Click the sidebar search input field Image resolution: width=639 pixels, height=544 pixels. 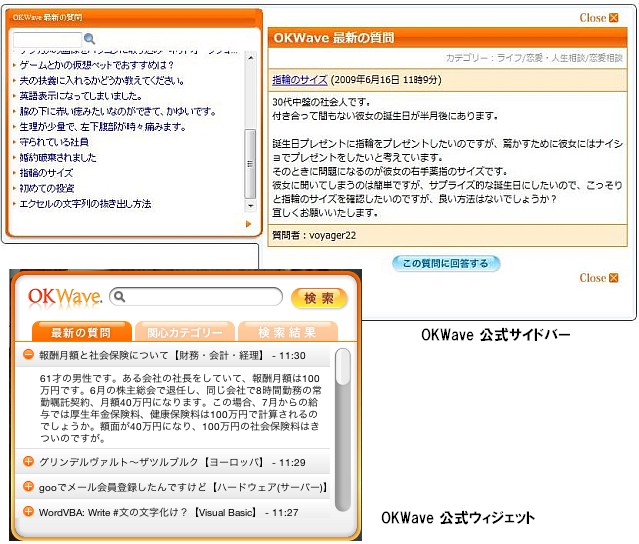tap(47, 40)
